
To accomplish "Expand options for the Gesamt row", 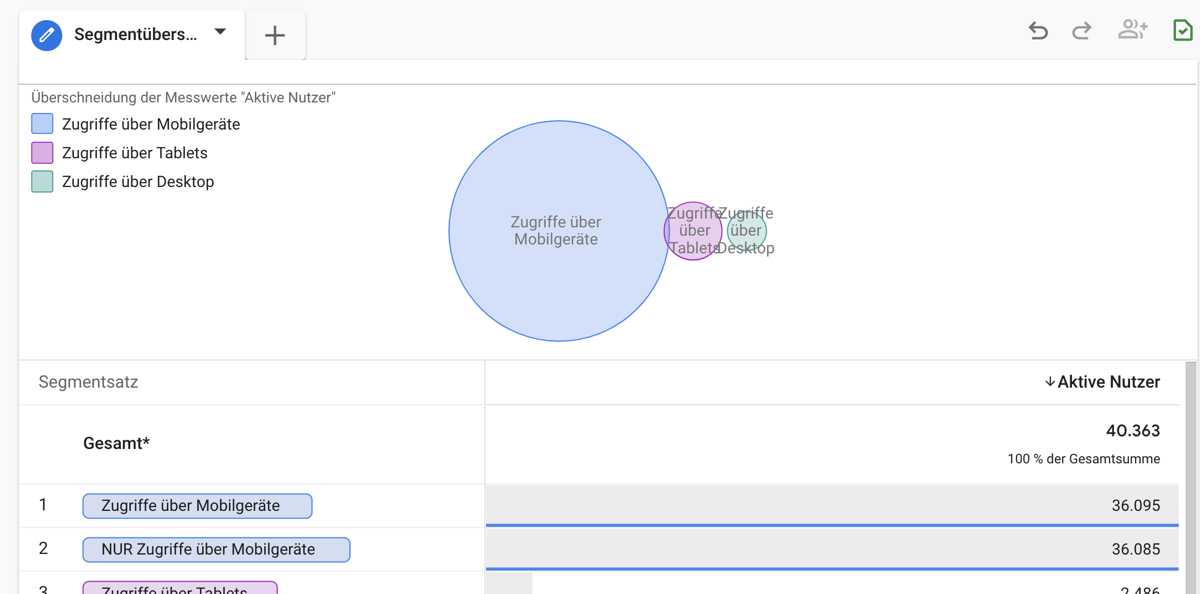I will (117, 442).
